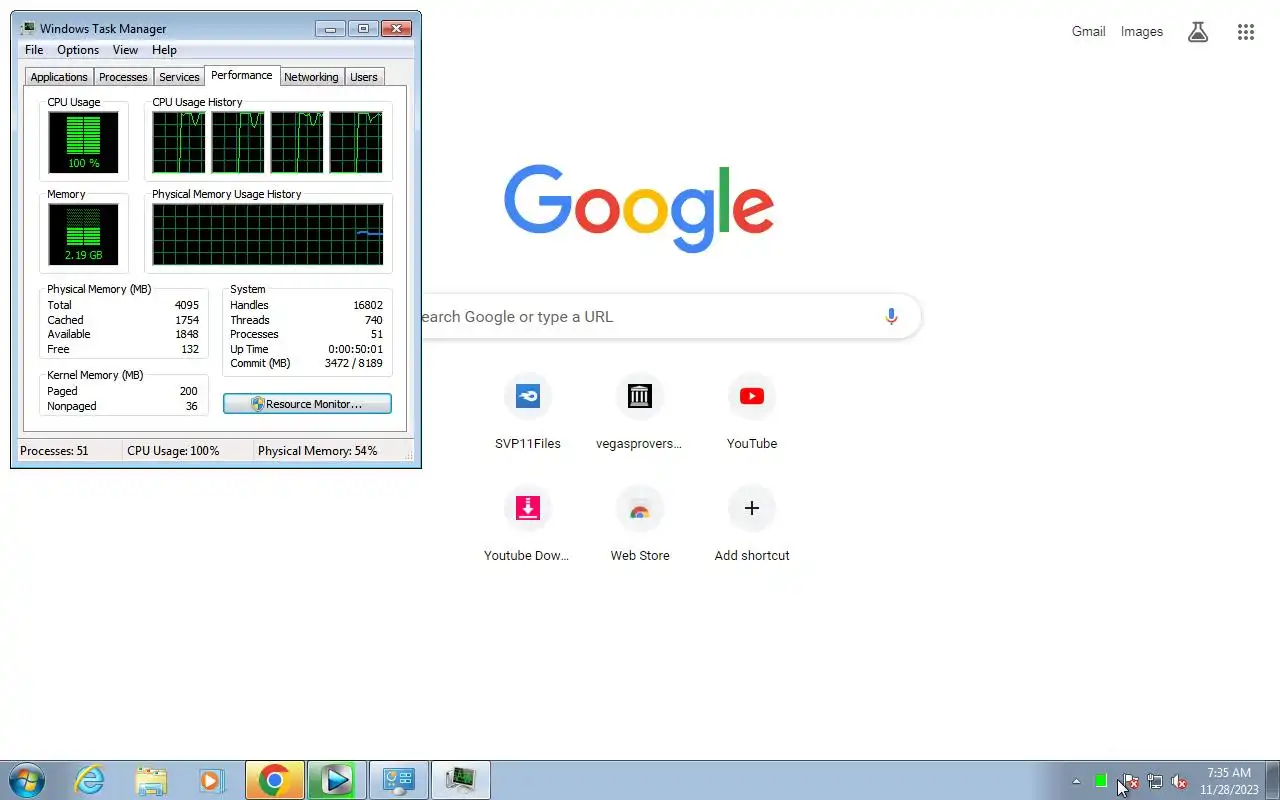Click the Images link

click(1141, 32)
